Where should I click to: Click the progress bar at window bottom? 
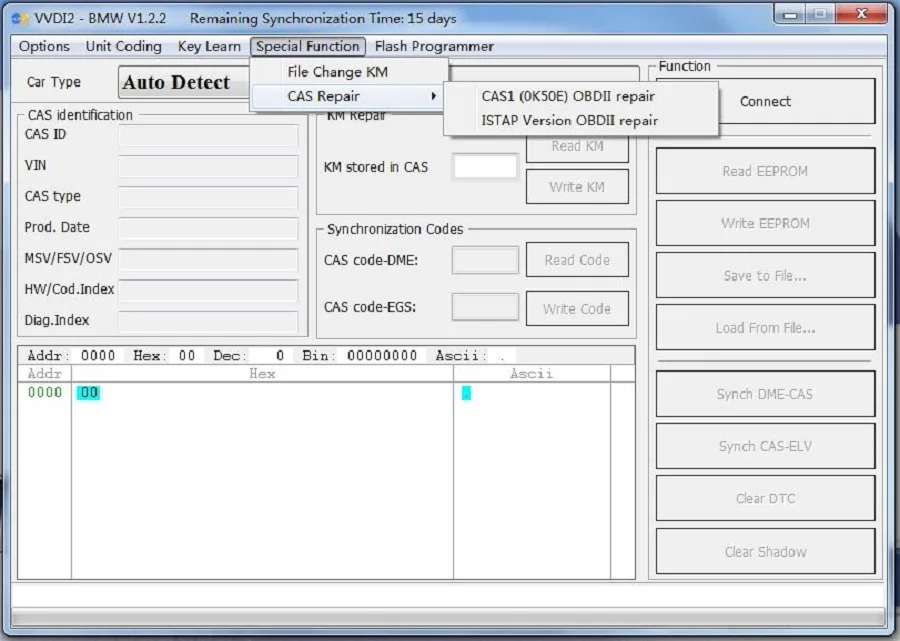(448, 617)
